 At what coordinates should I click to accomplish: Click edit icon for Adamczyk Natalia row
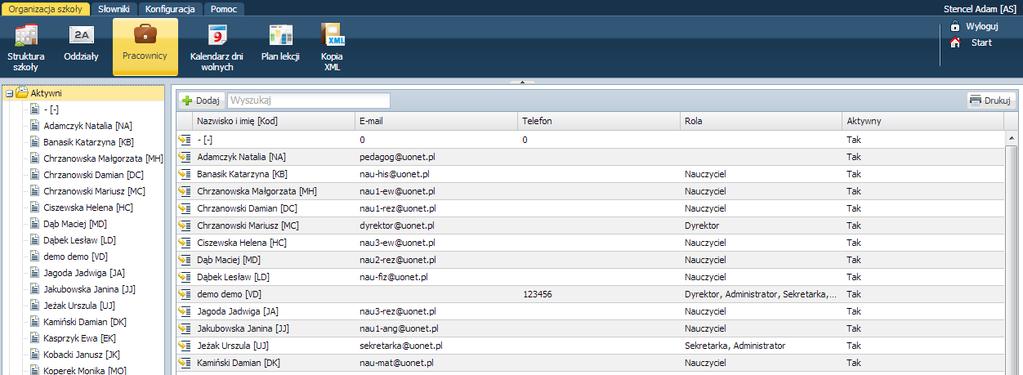[x=184, y=157]
